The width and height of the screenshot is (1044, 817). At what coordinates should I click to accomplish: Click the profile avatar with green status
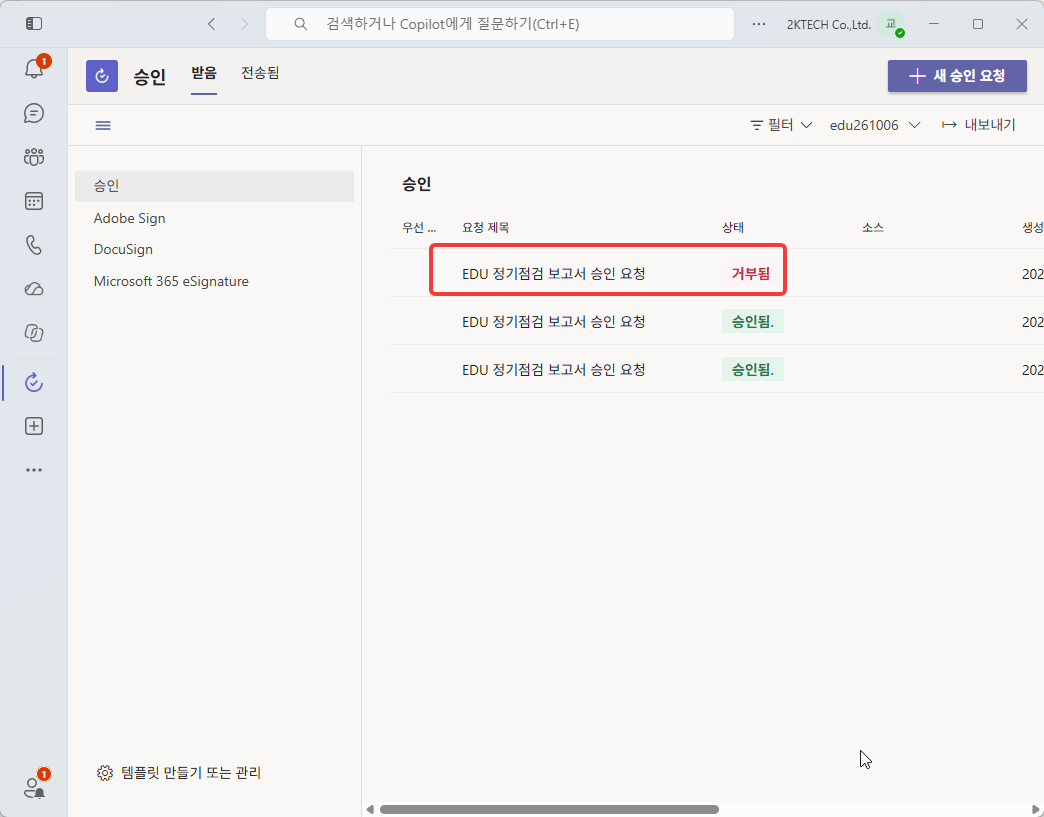(891, 24)
